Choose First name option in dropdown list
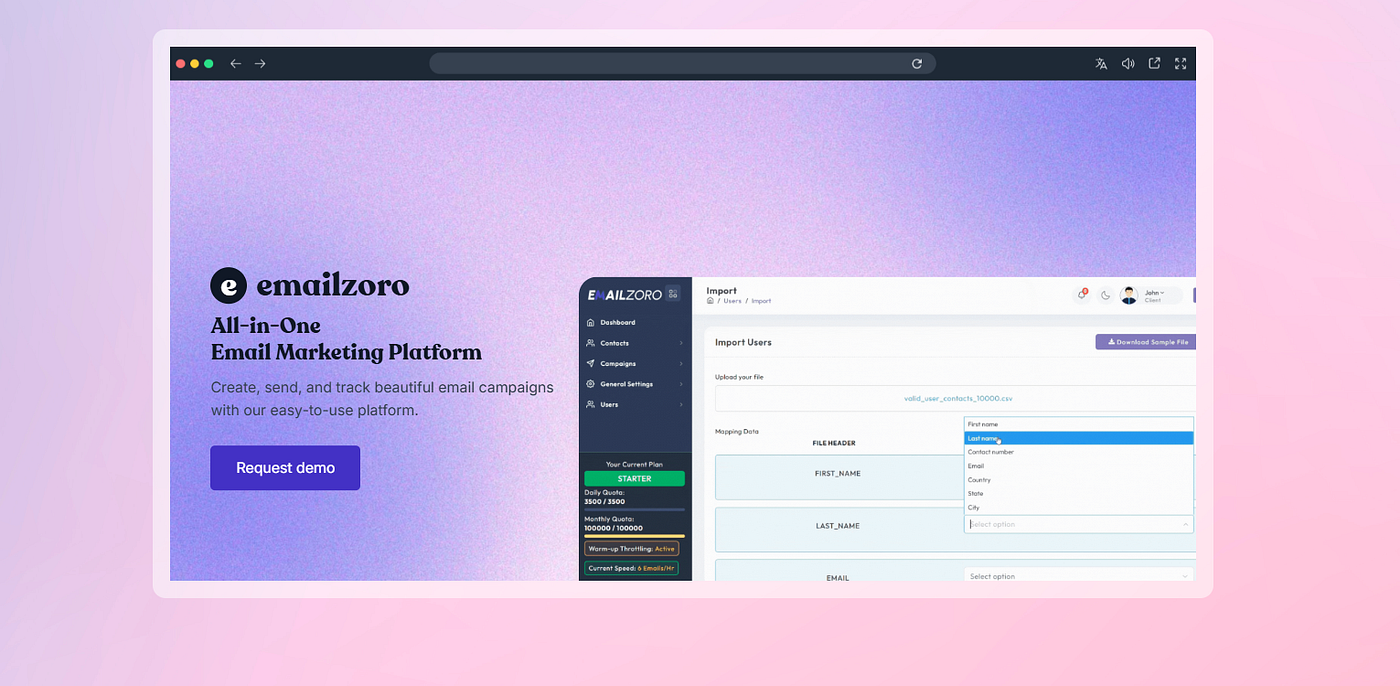This screenshot has height=686, width=1400. pyautogui.click(x=1078, y=424)
